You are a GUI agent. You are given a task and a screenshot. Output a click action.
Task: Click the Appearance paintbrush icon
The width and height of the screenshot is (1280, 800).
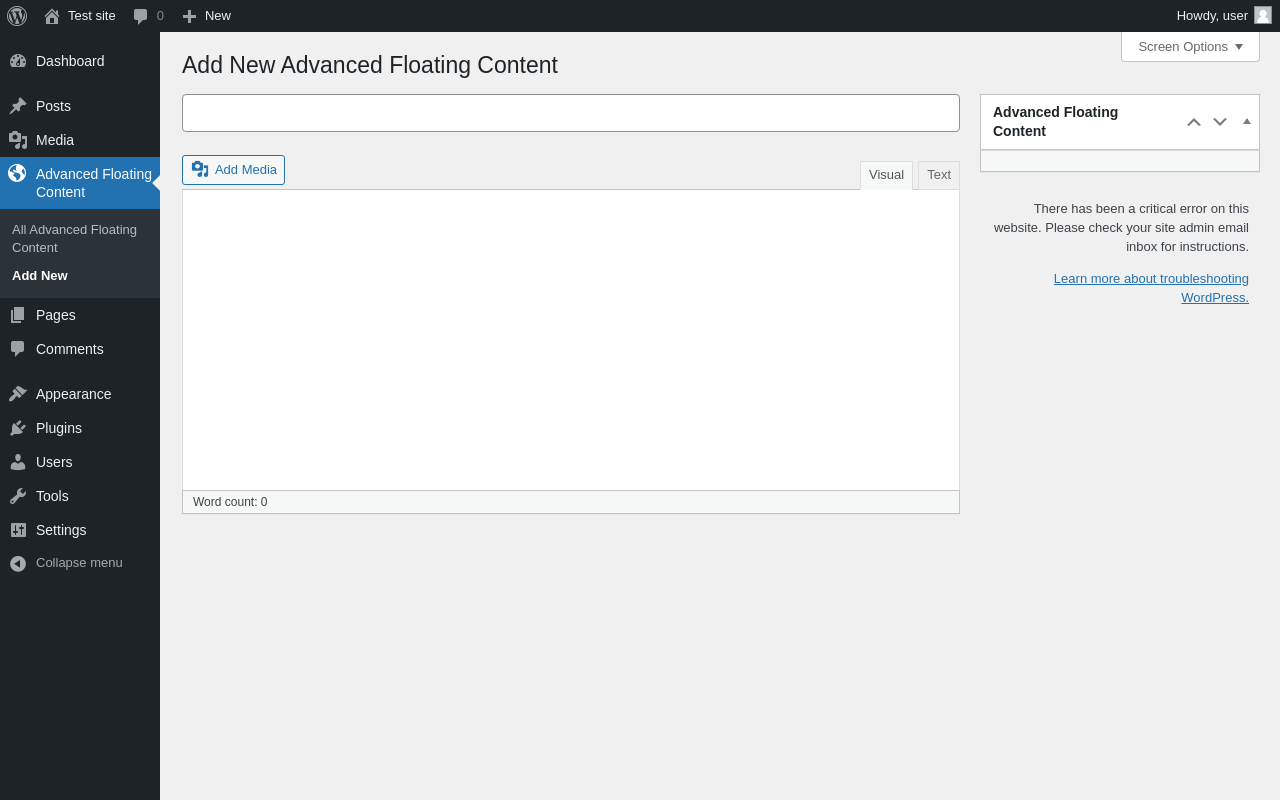(18, 394)
